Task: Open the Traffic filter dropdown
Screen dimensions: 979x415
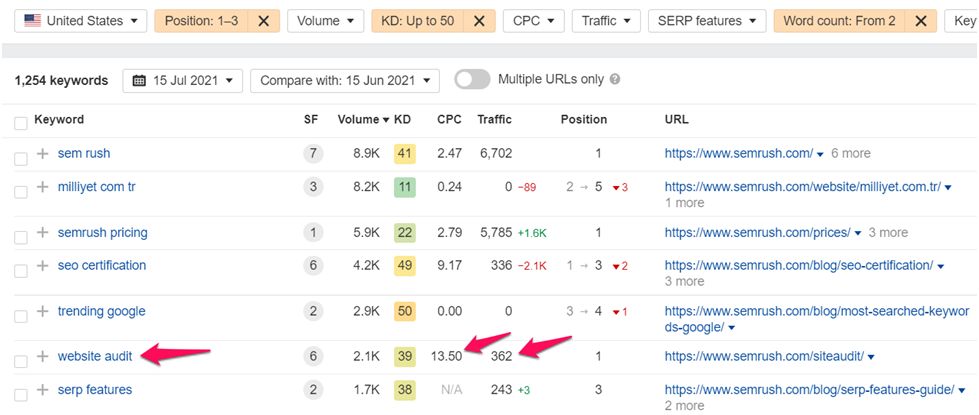Action: tap(606, 21)
